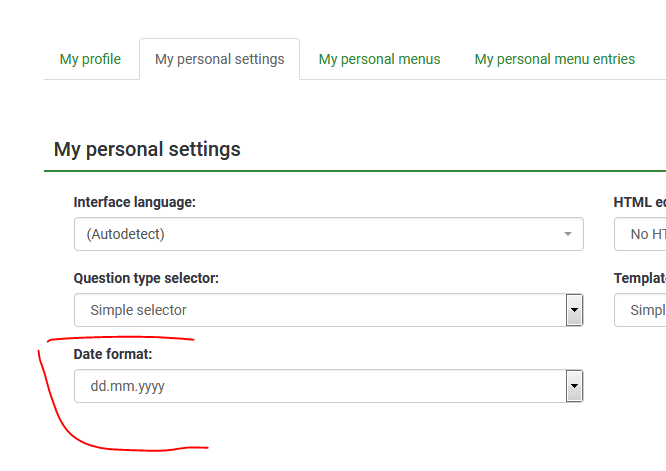Go to My personal menu entries tab

click(x=554, y=59)
